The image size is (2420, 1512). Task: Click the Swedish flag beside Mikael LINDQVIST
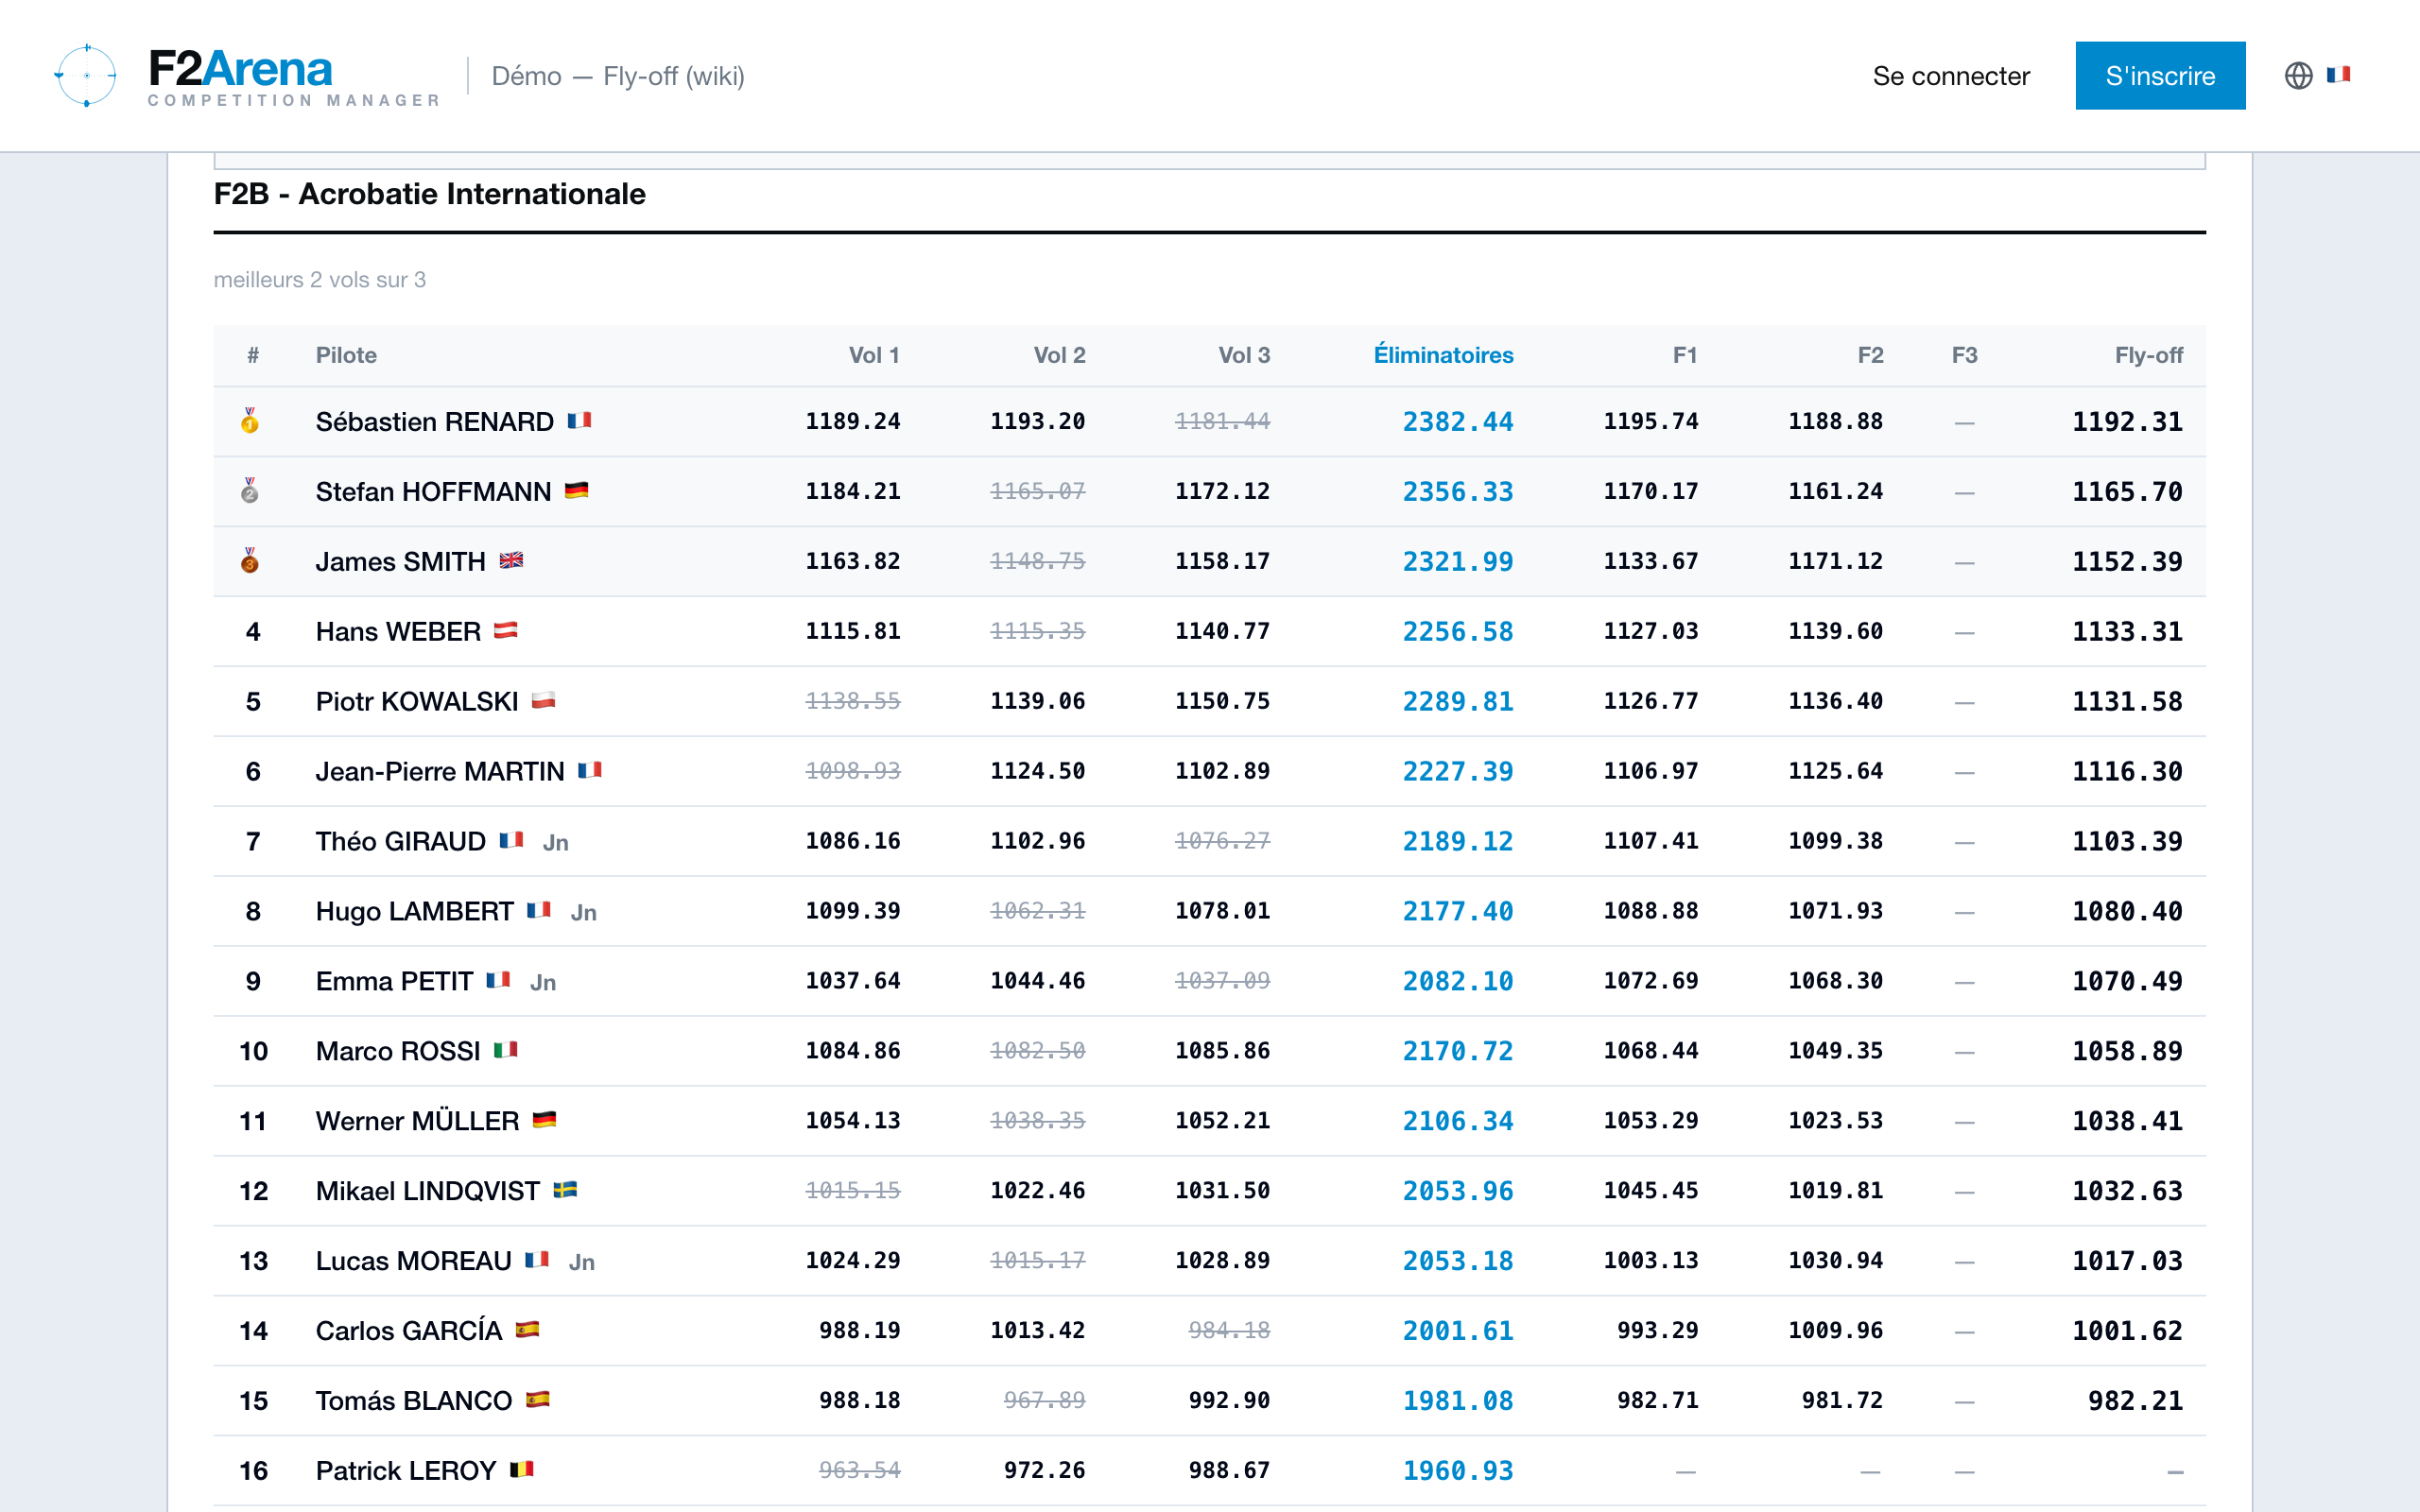(565, 1190)
